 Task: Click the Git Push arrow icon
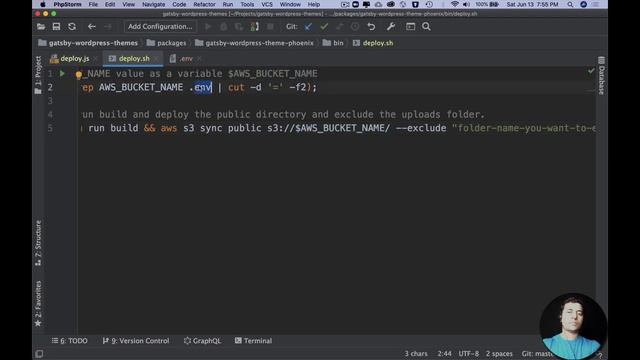point(340,27)
